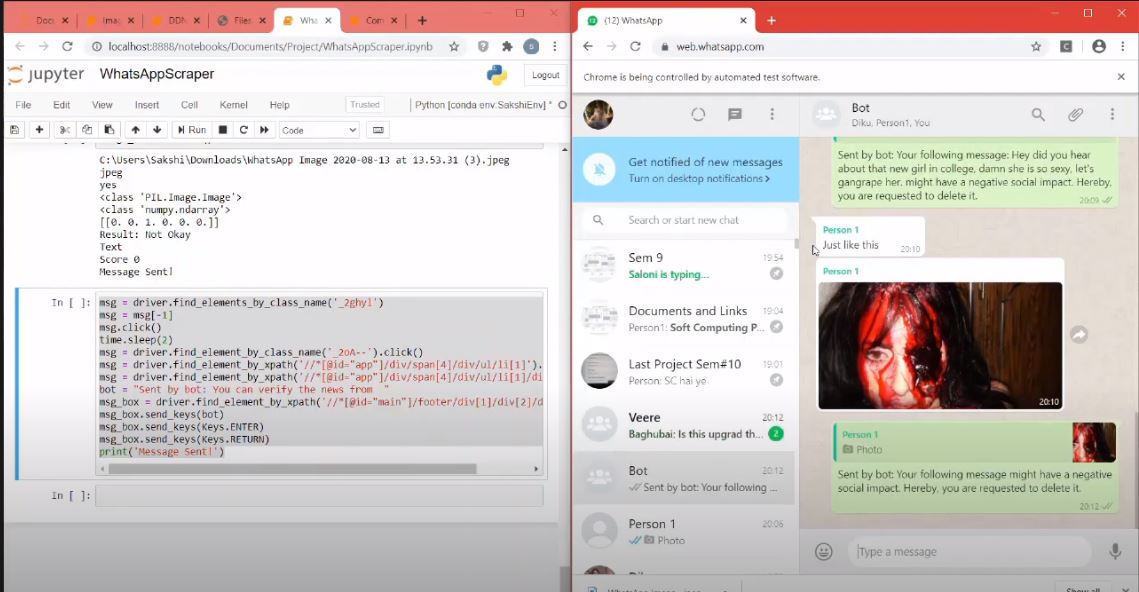The height and width of the screenshot is (592, 1139).
Task: Click the horizontal scrollbar of code cell
Action: click(292, 469)
